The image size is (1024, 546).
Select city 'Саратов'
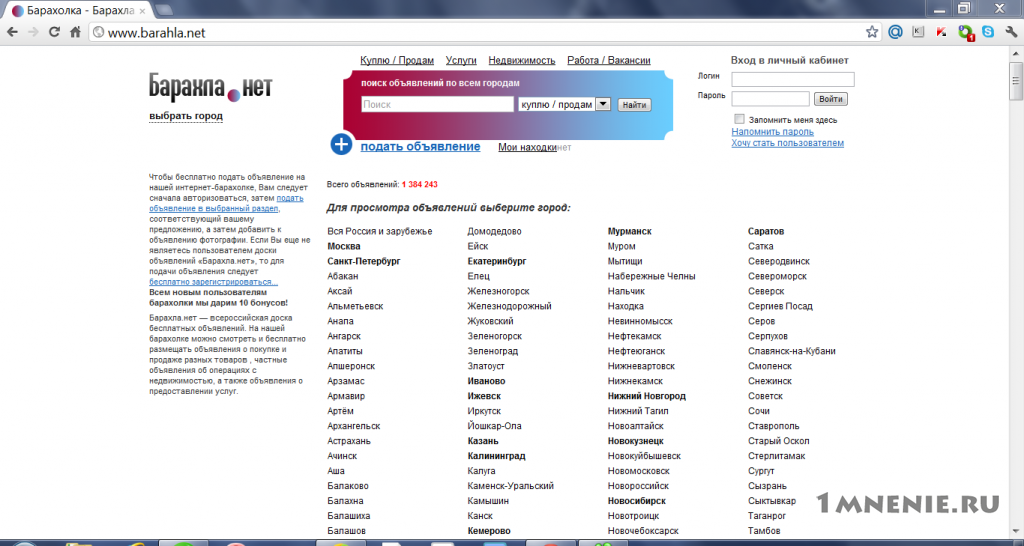[766, 231]
